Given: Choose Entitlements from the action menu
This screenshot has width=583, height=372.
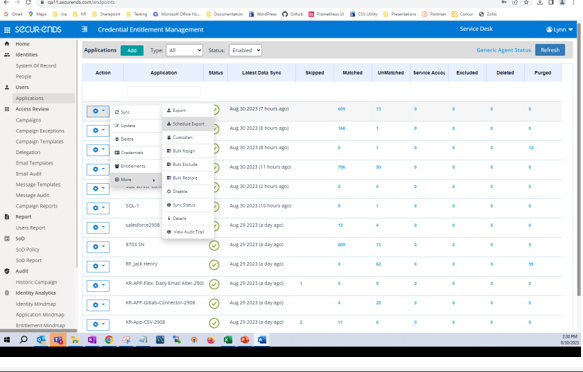Looking at the screenshot, I should pyautogui.click(x=136, y=166).
